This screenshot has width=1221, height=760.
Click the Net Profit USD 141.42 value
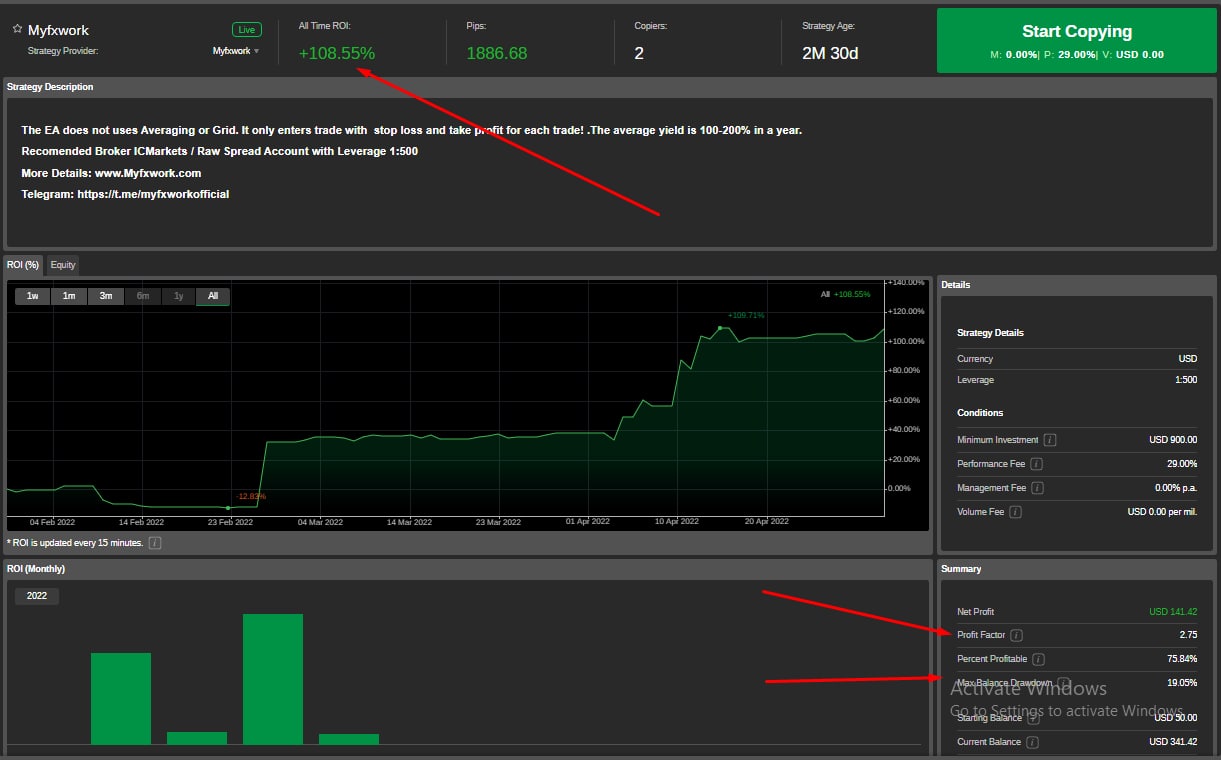[x=1172, y=612]
